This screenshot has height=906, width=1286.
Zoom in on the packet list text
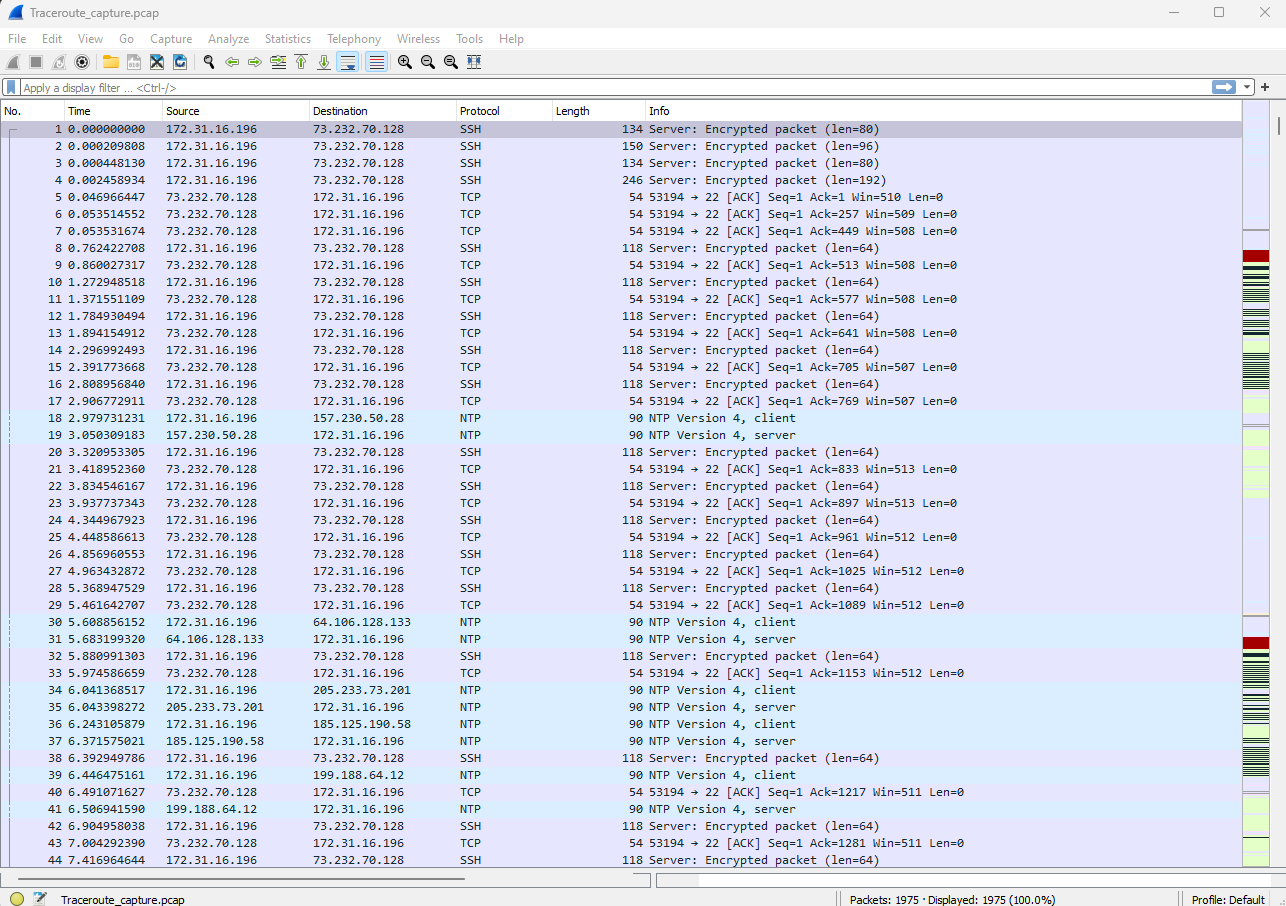[405, 62]
